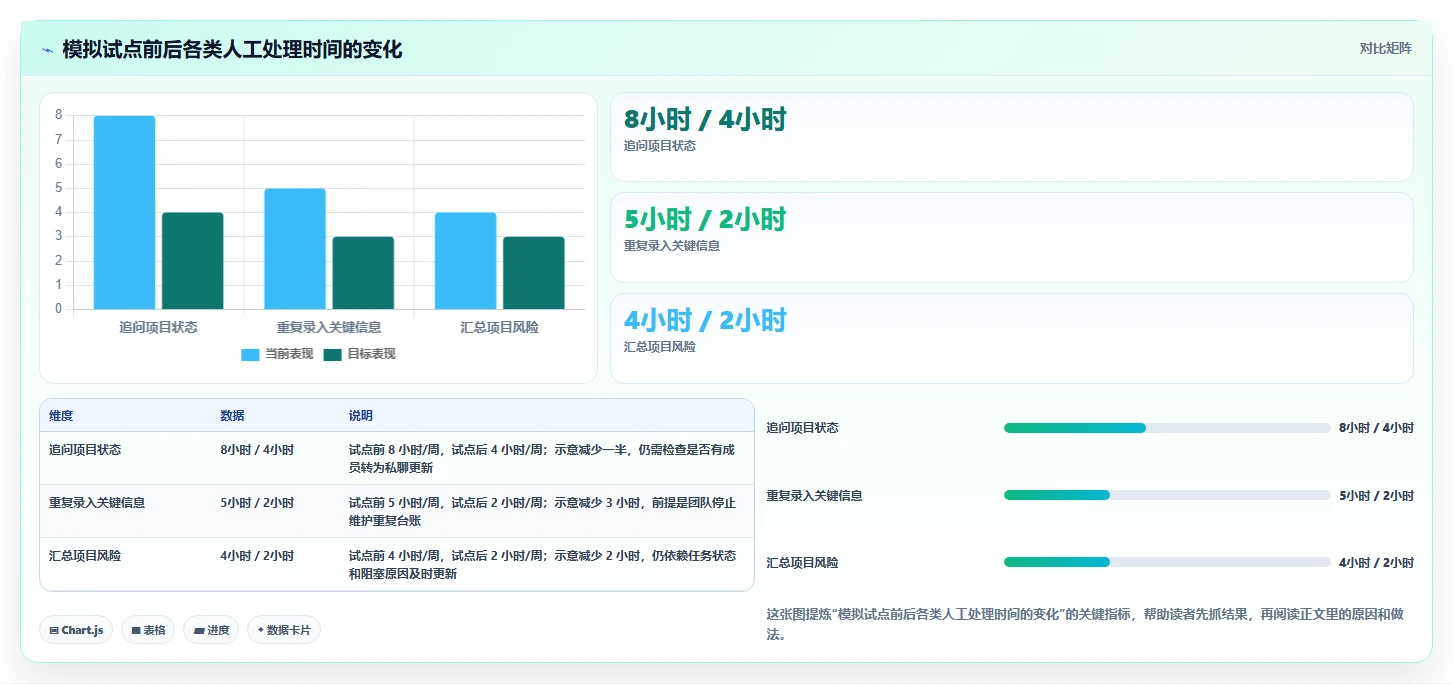Toggle the 目标表现 legend swatch
Screen dimensions: 1453x684
tap(332, 354)
